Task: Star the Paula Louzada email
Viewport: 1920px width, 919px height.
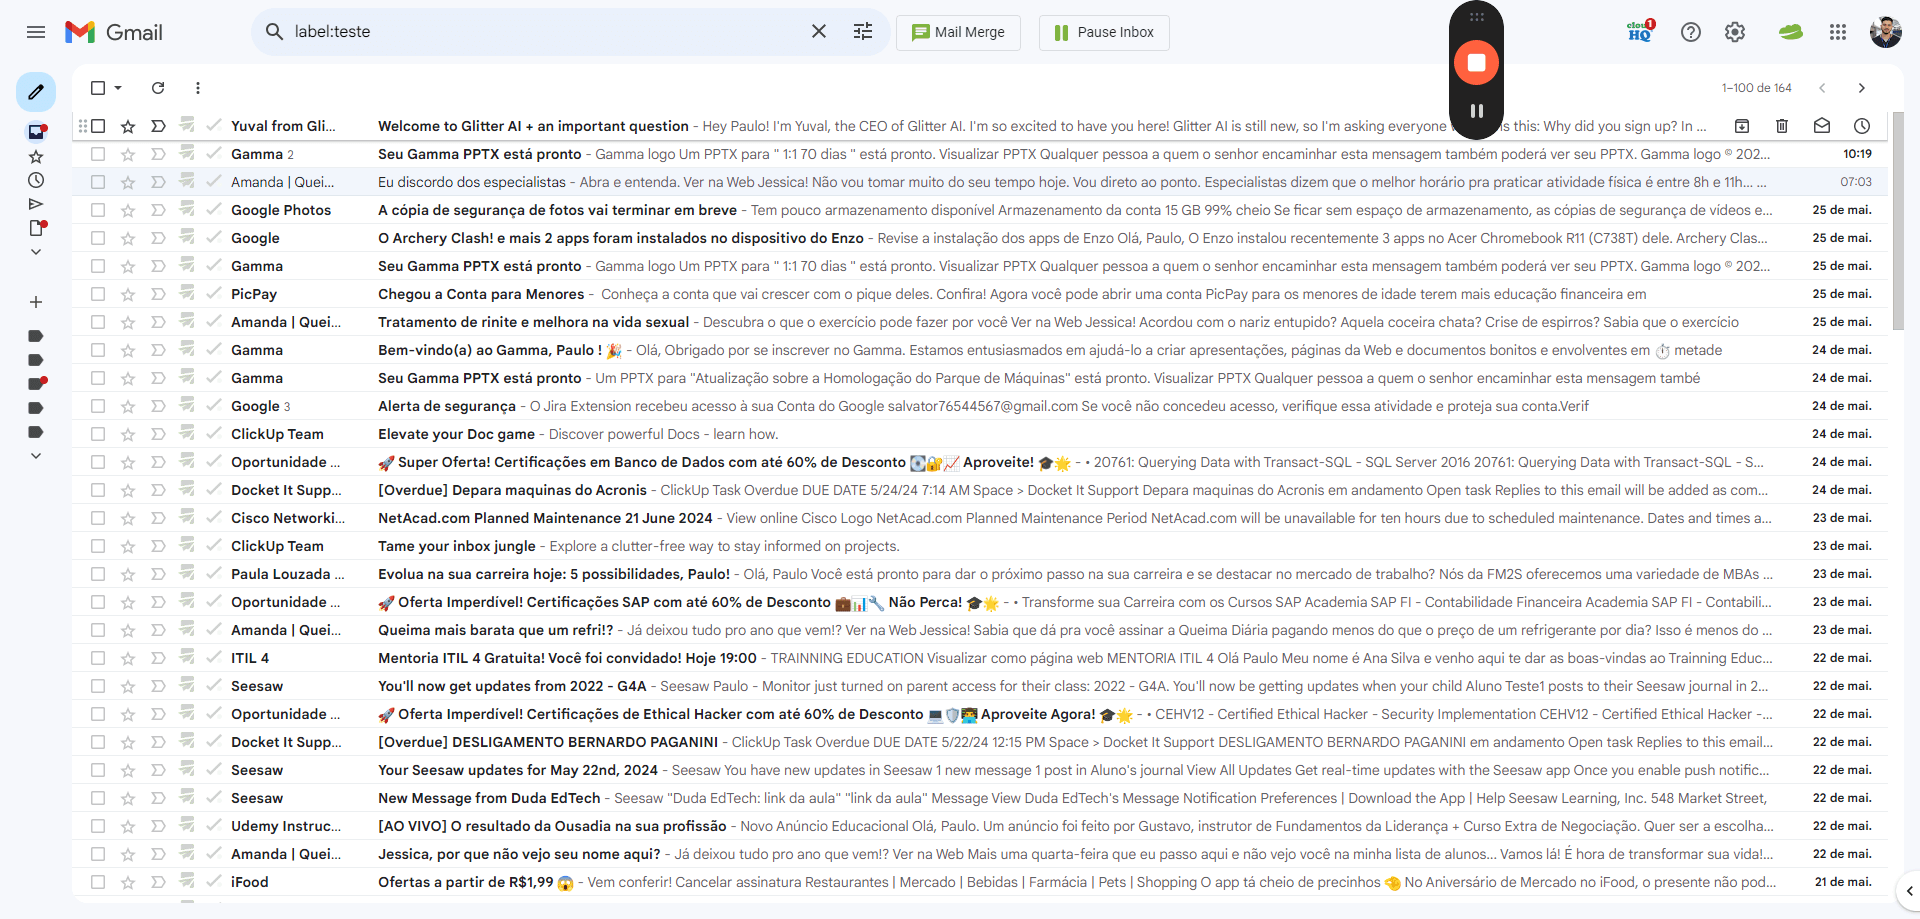Action: (128, 574)
